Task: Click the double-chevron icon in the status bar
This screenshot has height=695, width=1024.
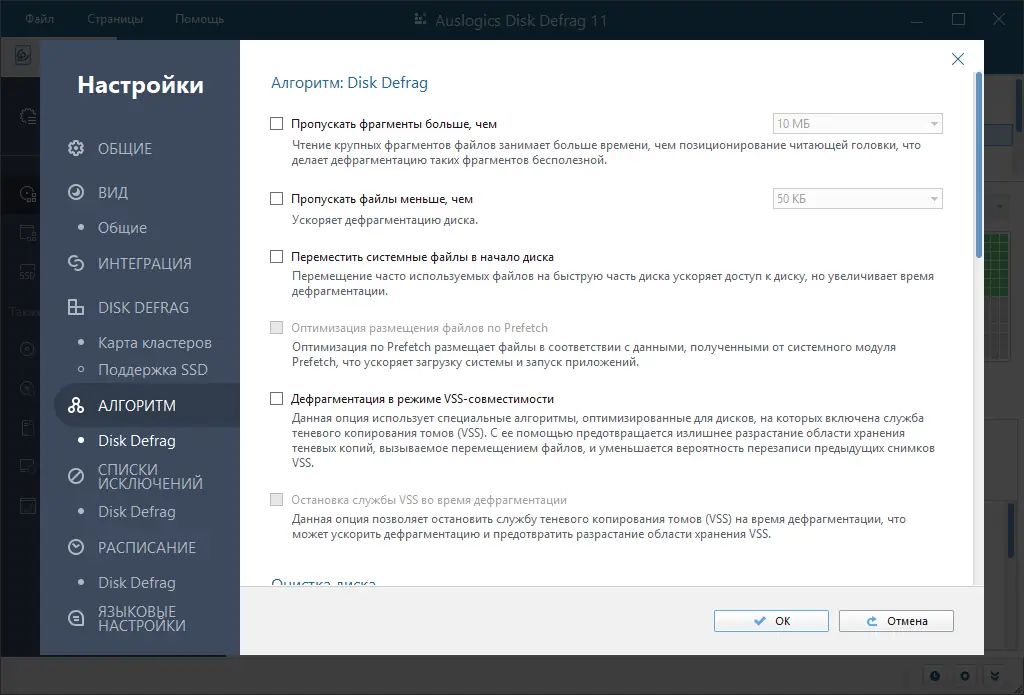Action: [995, 676]
